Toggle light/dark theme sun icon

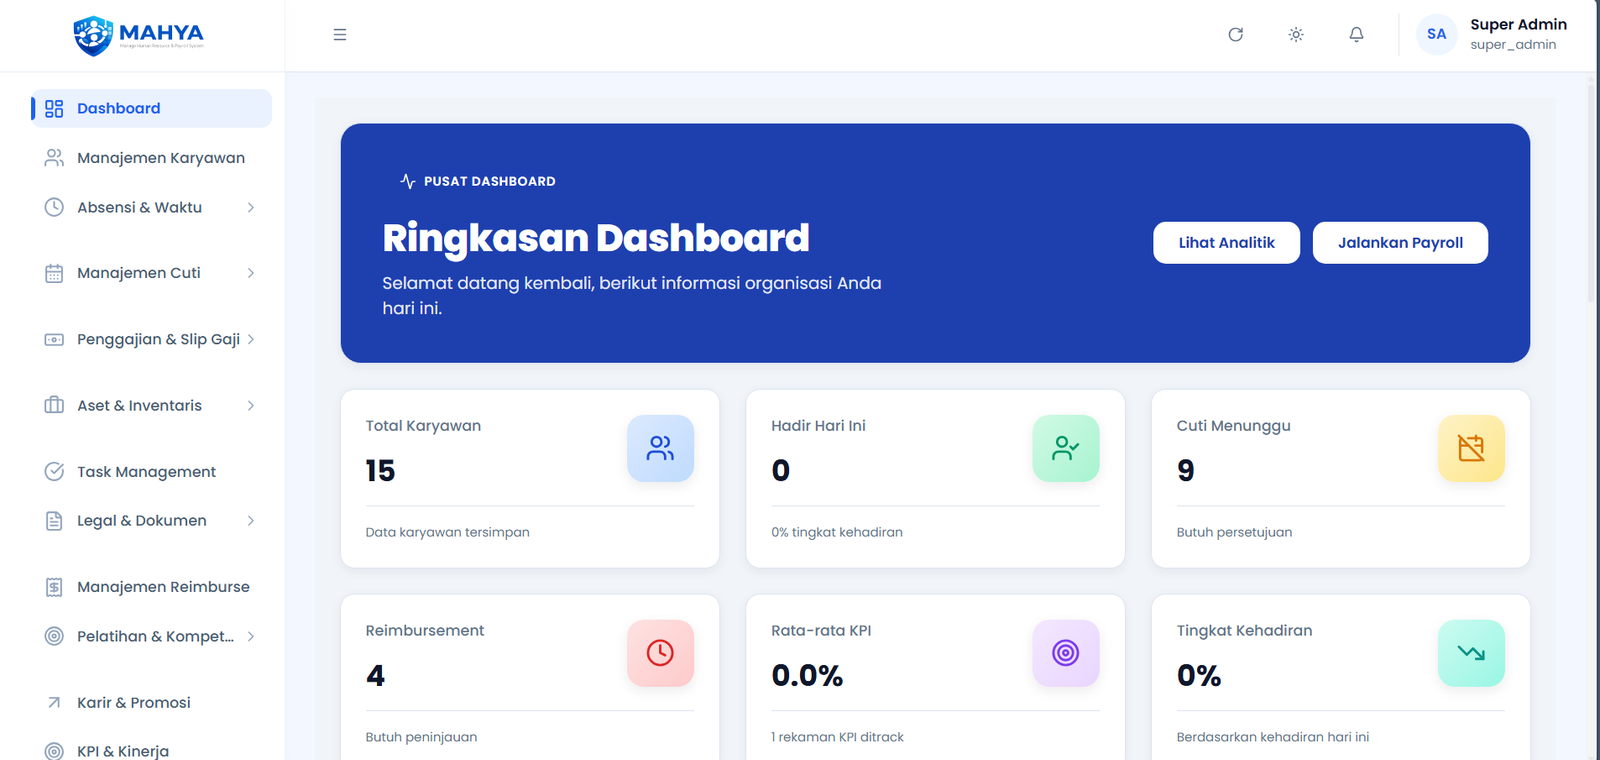(1296, 35)
